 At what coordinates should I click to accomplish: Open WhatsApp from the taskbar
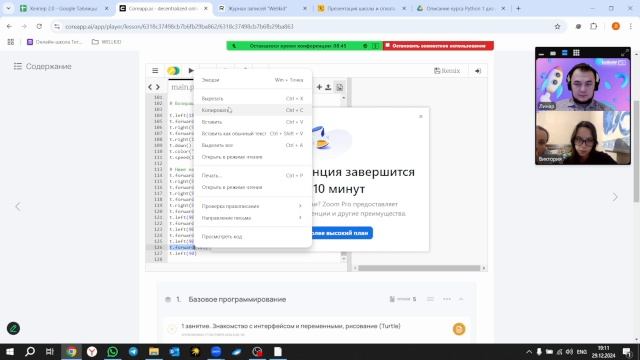pyautogui.click(x=112, y=351)
